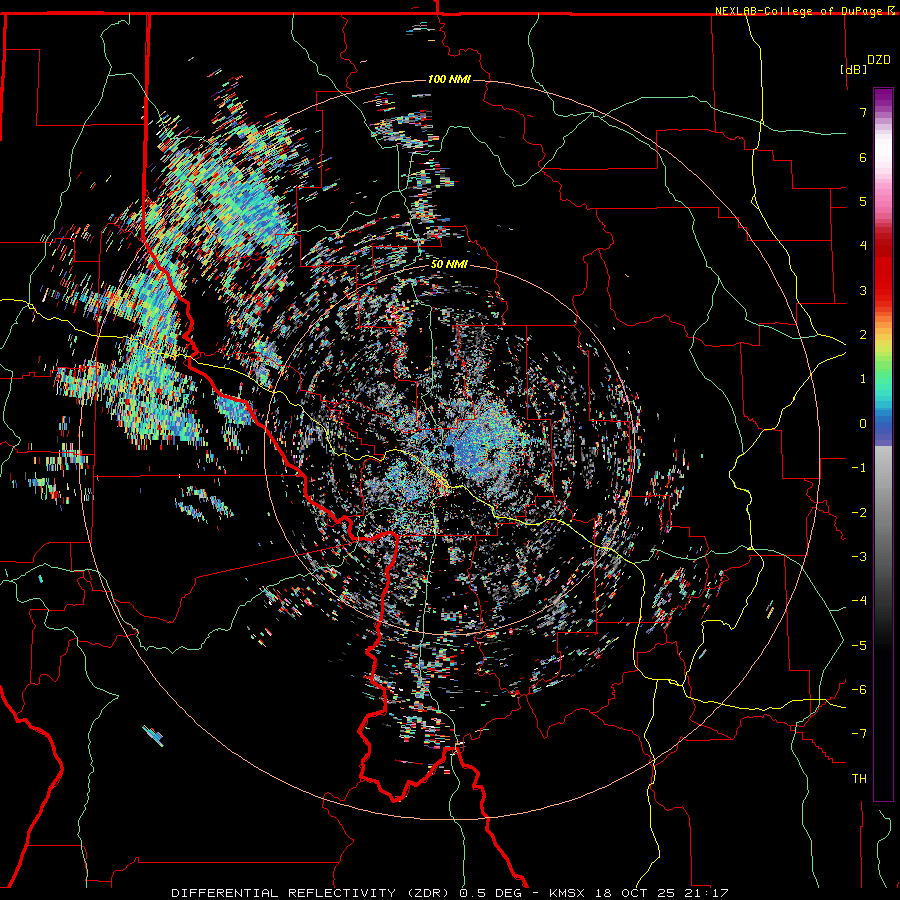The height and width of the screenshot is (900, 900).
Task: Click the 6 value on the color scale
Action: click(863, 157)
